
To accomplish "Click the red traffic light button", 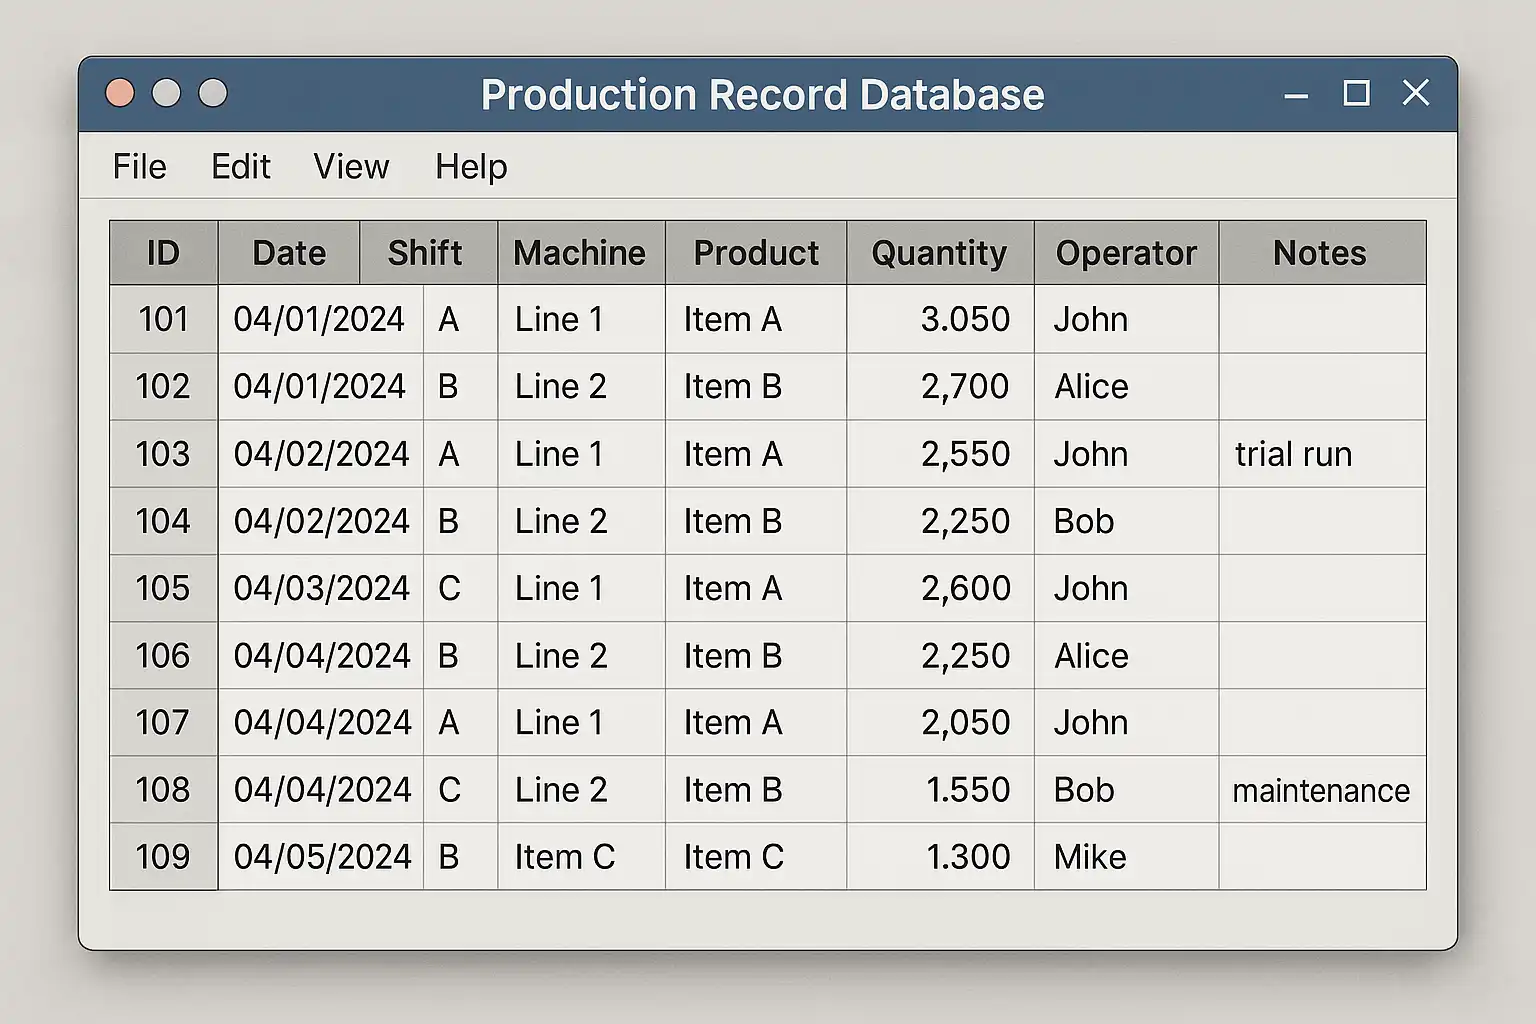I will (120, 93).
